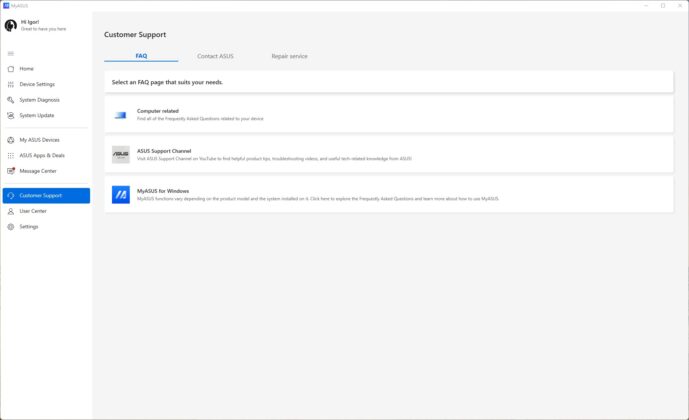The image size is (689, 420).
Task: Open the Computer related FAQ card
Action: pos(388,115)
